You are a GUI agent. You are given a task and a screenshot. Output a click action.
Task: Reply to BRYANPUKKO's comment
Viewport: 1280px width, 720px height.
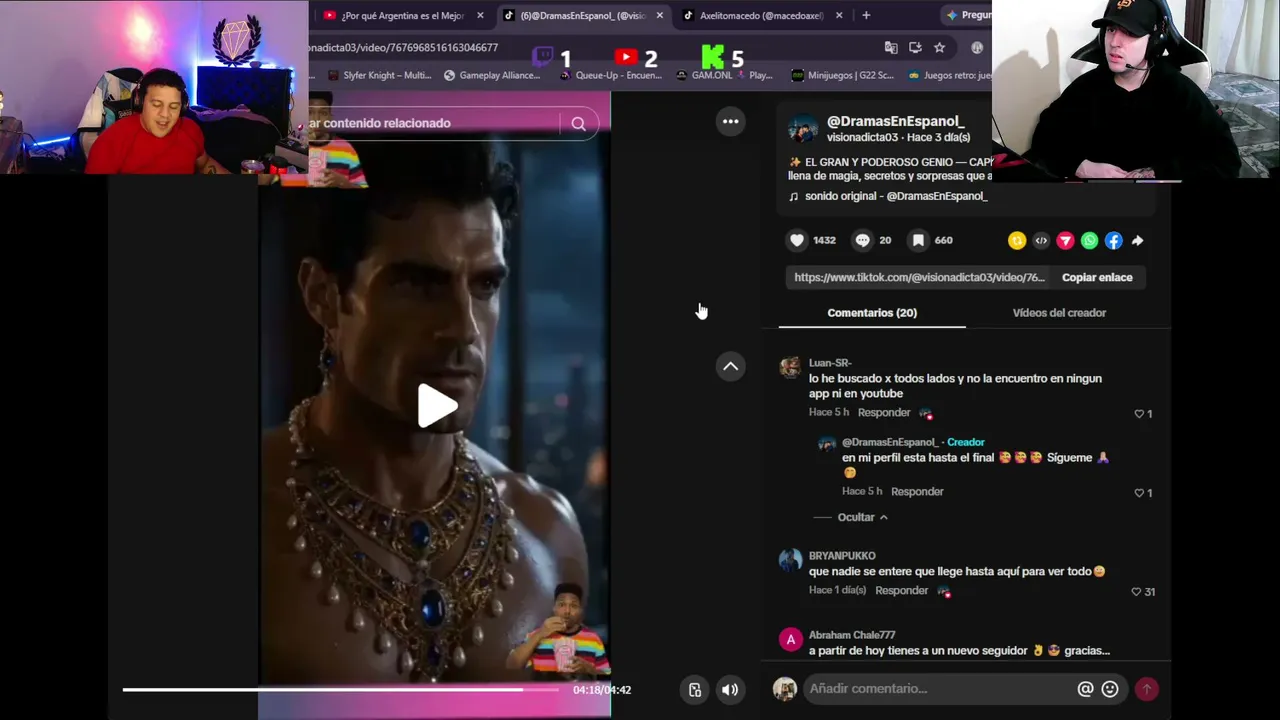pyautogui.click(x=902, y=590)
